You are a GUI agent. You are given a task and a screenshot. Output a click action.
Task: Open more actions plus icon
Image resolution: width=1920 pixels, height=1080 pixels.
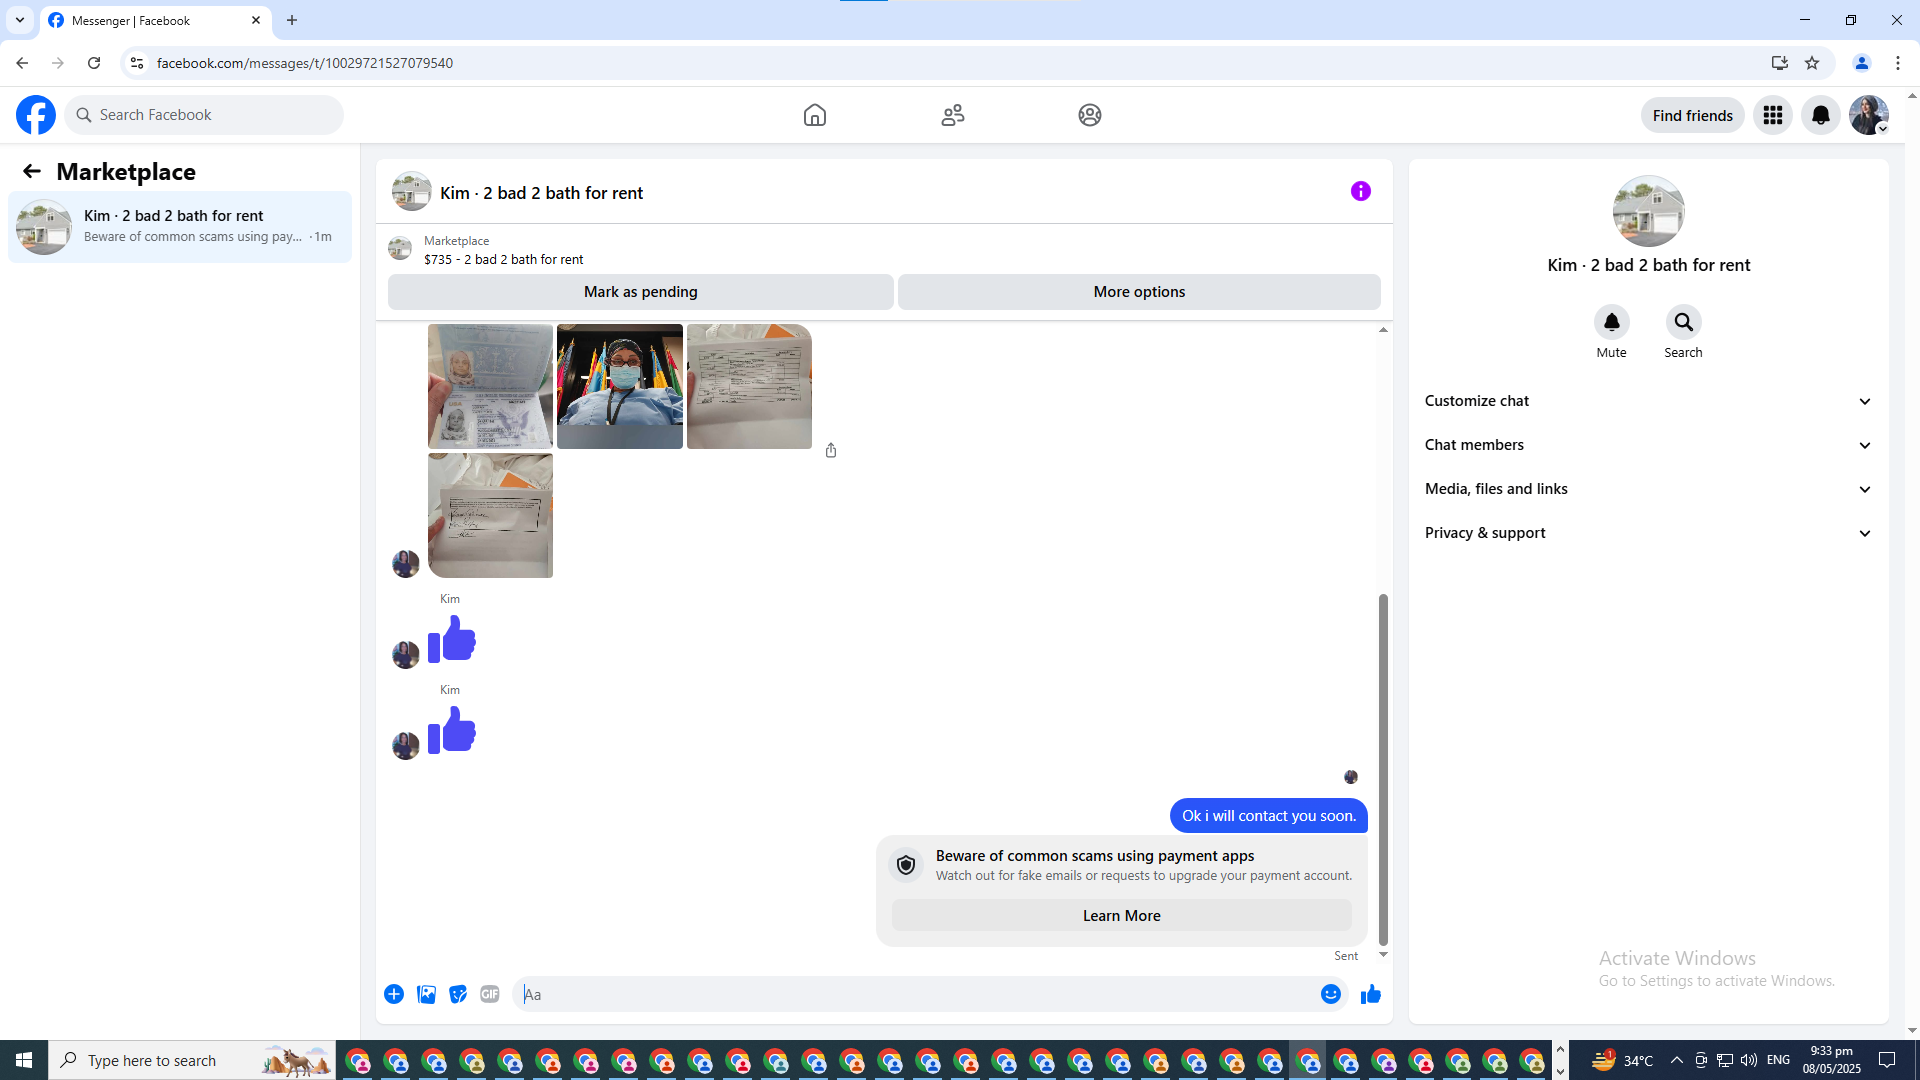[x=394, y=994]
